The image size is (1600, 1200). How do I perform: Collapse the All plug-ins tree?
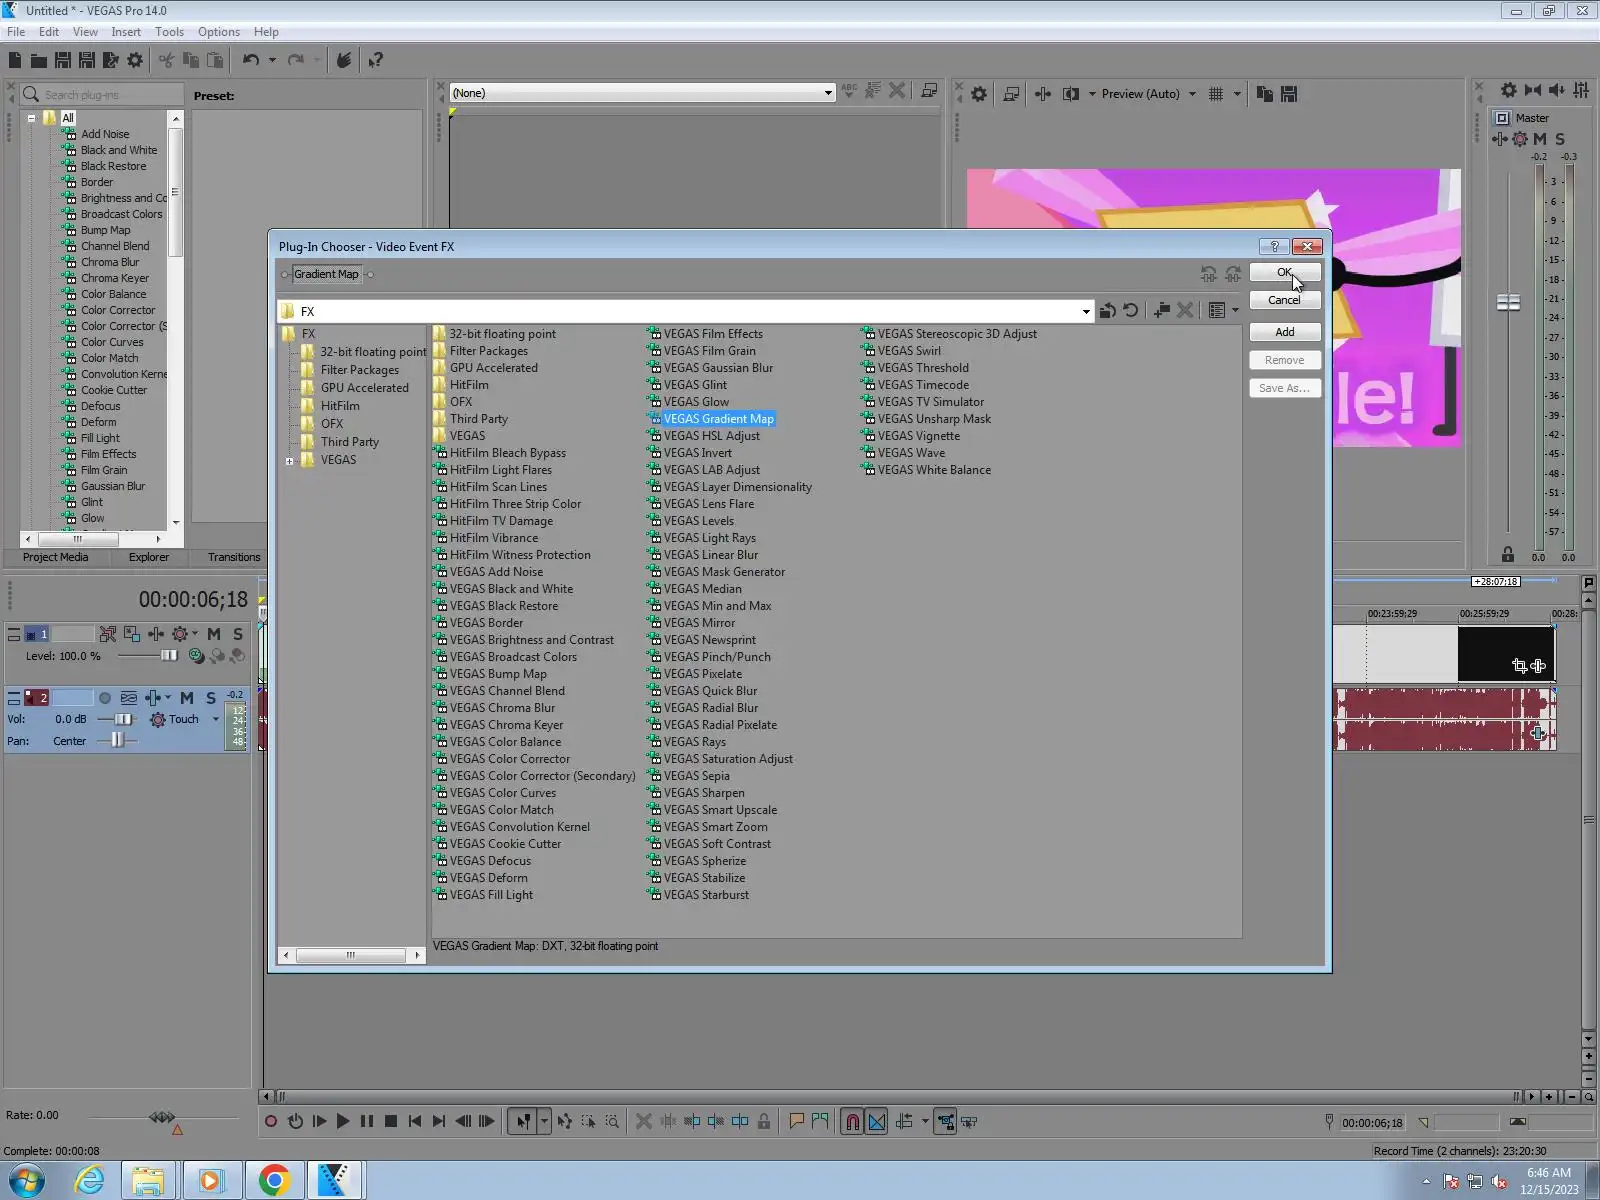pos(31,118)
